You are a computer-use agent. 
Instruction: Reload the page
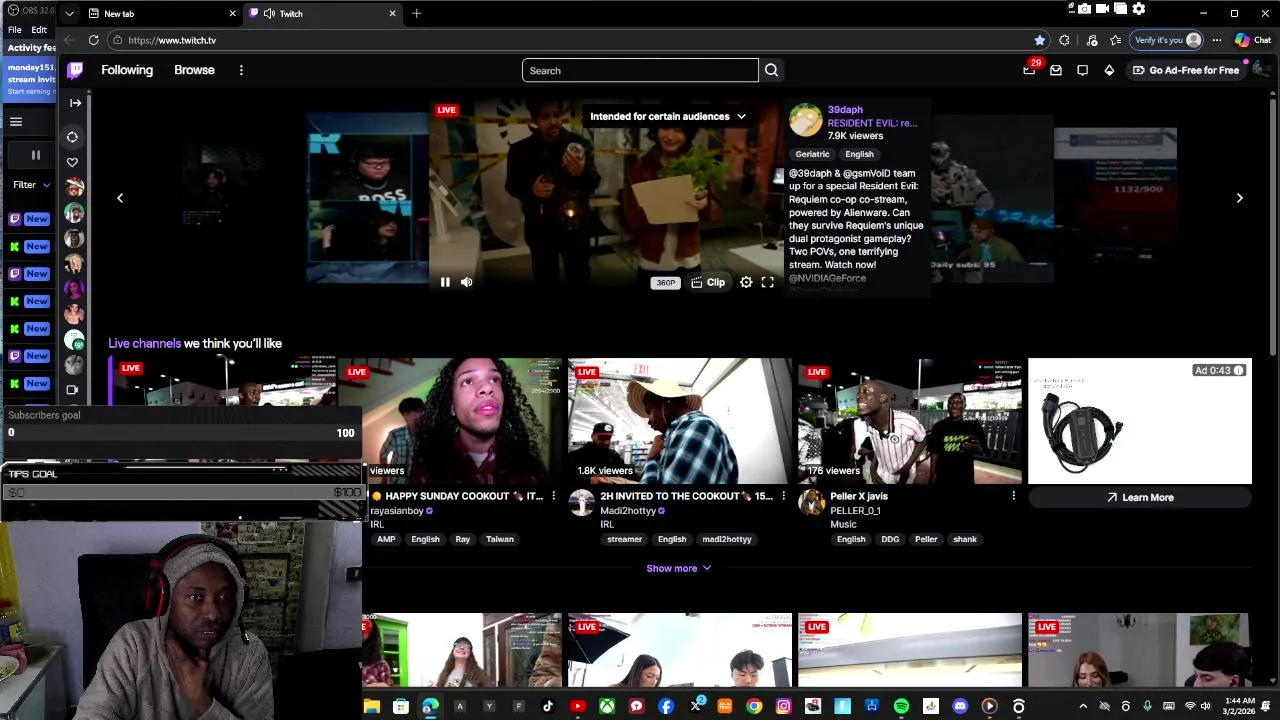[x=93, y=40]
